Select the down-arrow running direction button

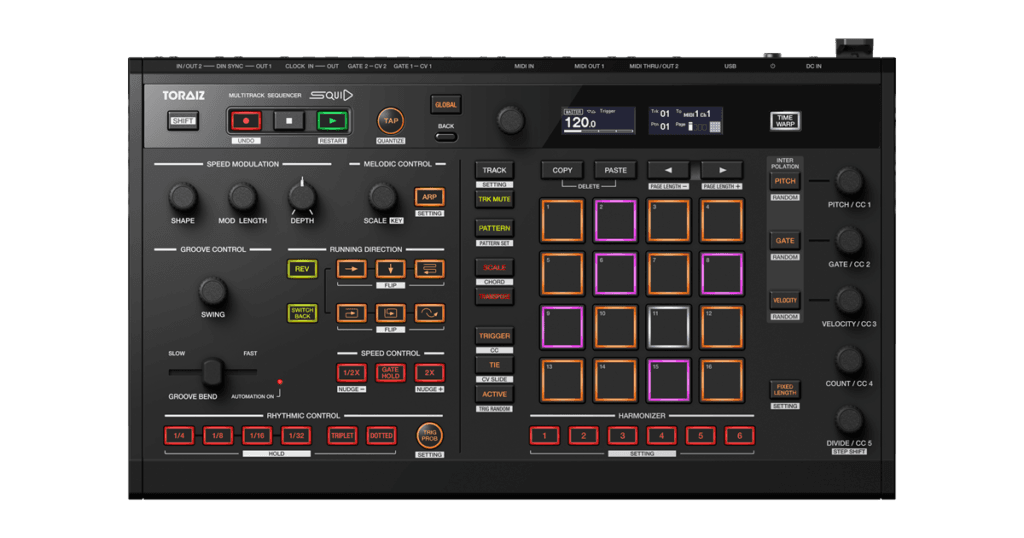point(391,269)
